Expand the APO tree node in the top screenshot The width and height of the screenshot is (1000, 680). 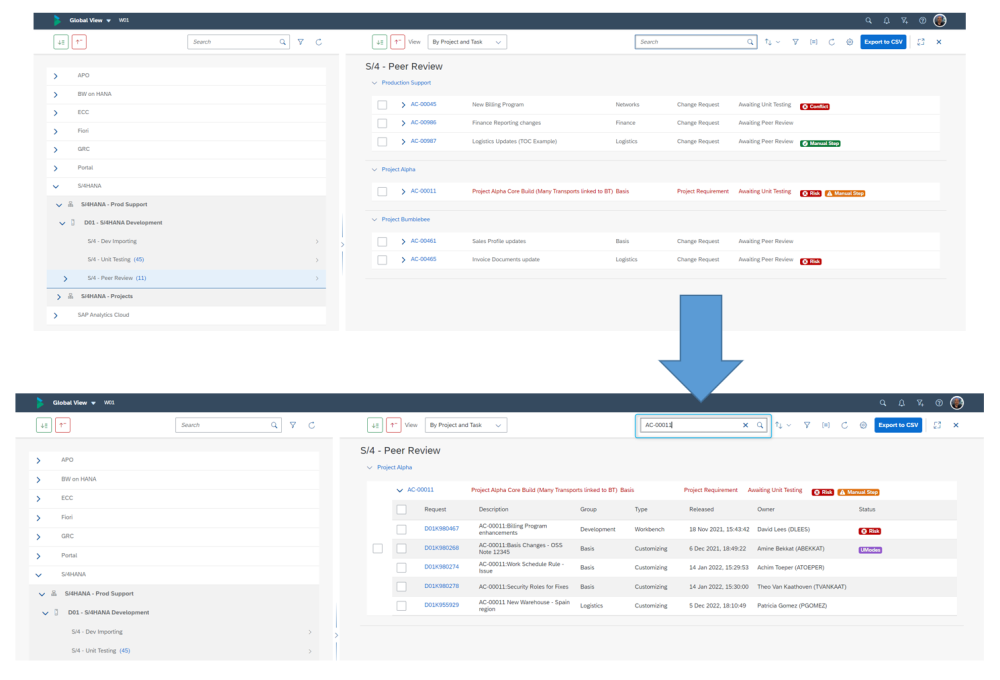(x=55, y=76)
